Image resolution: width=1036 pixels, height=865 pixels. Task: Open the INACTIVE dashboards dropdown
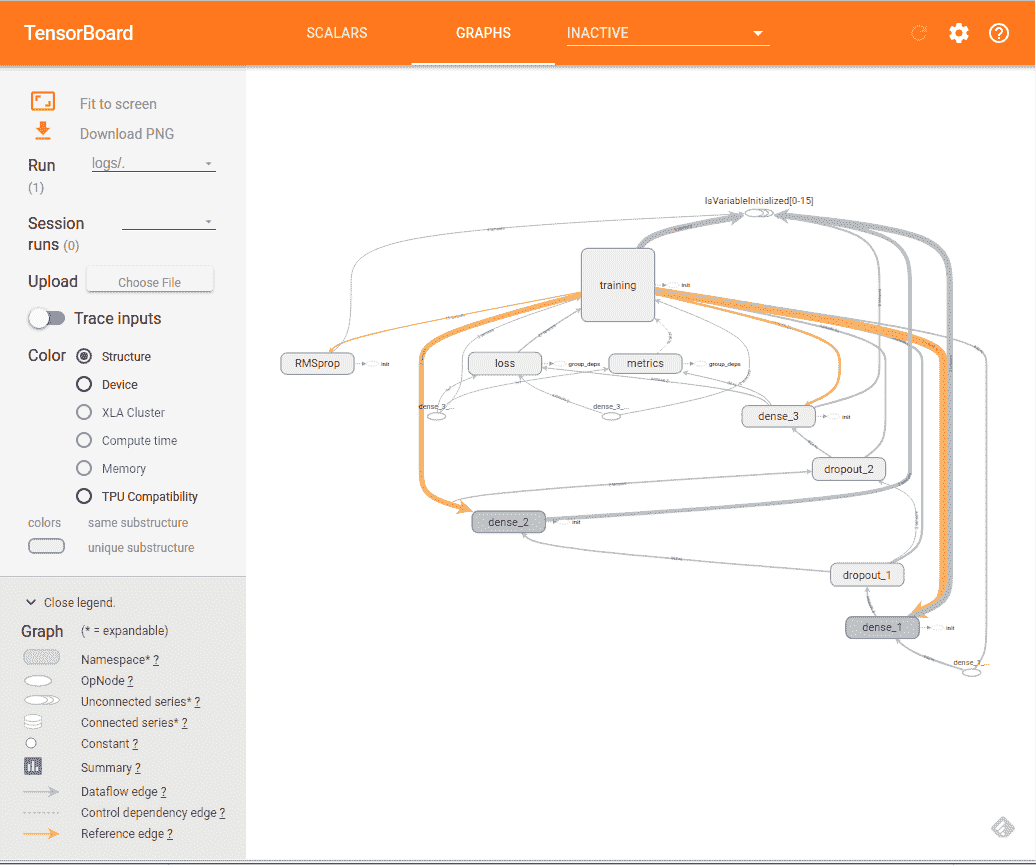click(x=667, y=33)
